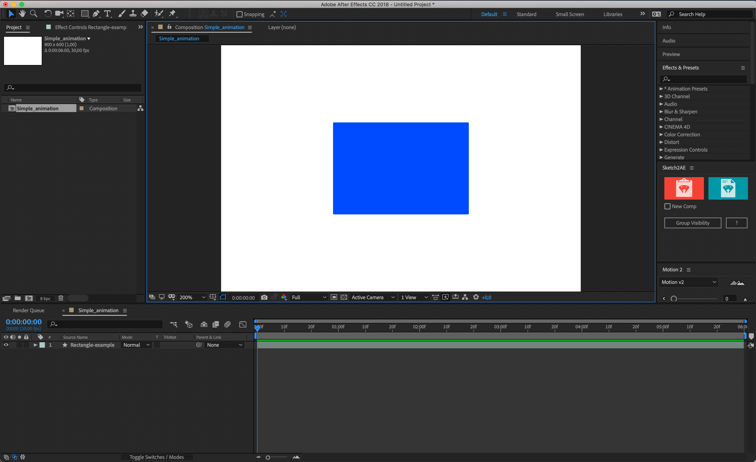Switch to the Small Screen workspace
Screen dimensions: 756x462
click(570, 14)
